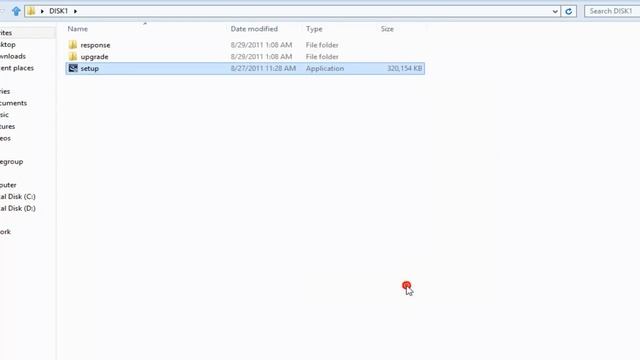The image size is (640, 360).
Task: Click the DISK1 breadcrumb in address bar
Action: (58, 11)
